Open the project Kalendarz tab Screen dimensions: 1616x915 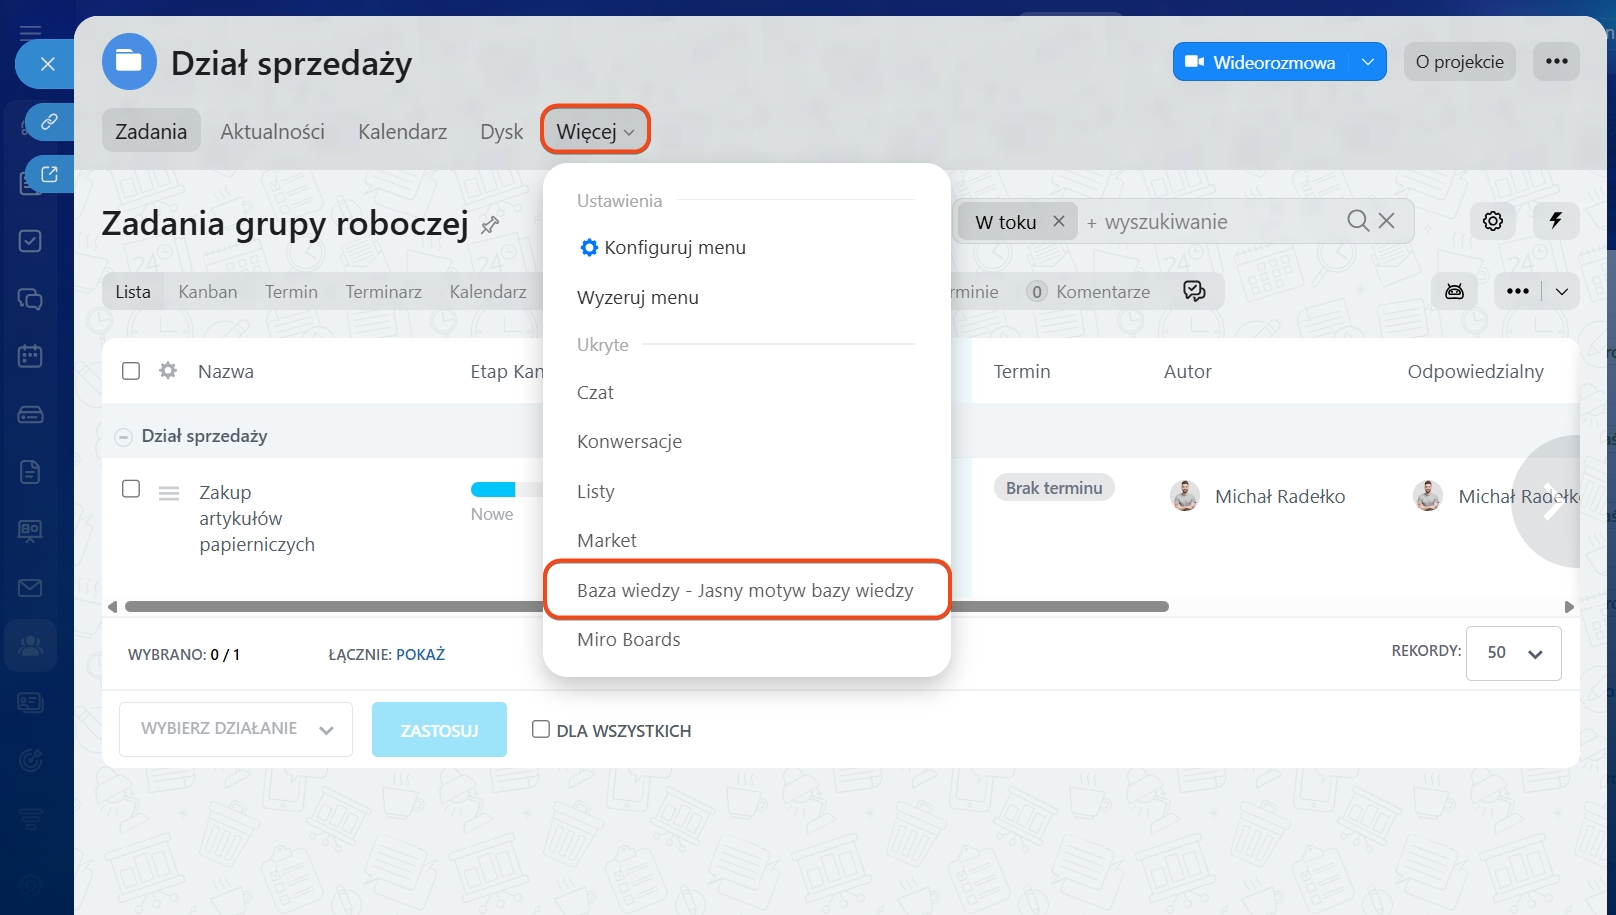pyautogui.click(x=402, y=131)
